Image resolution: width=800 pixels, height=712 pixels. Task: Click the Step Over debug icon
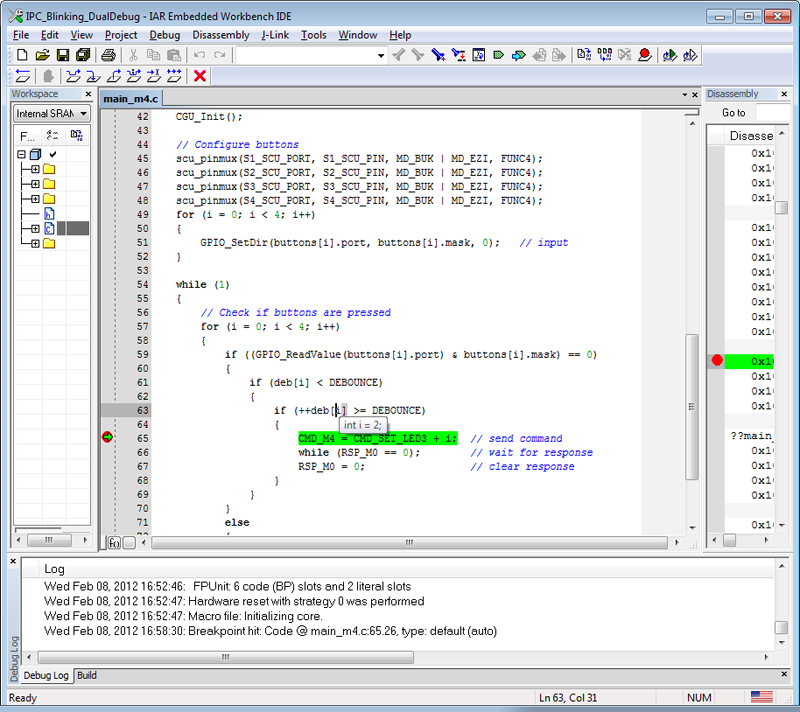pyautogui.click(x=73, y=76)
